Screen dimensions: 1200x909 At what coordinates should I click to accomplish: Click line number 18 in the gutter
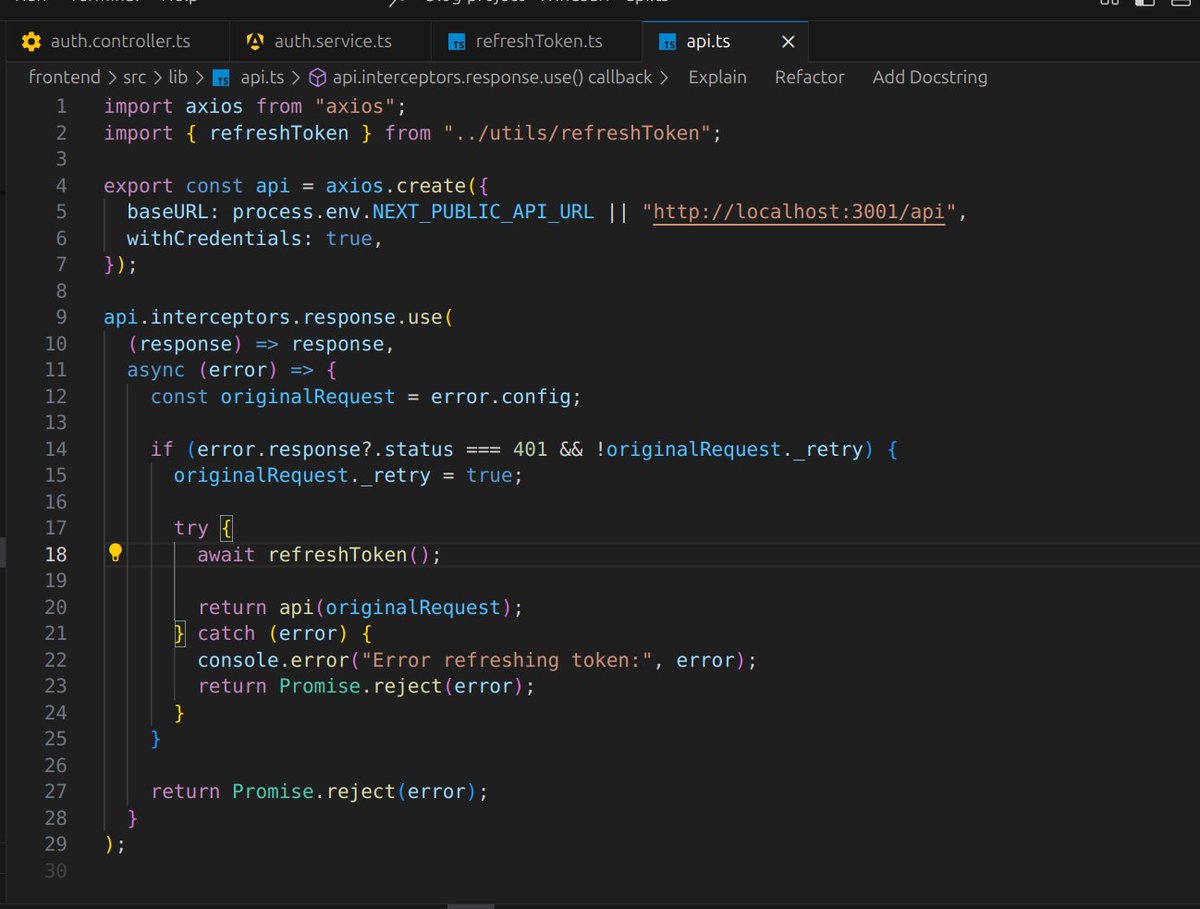coord(56,554)
